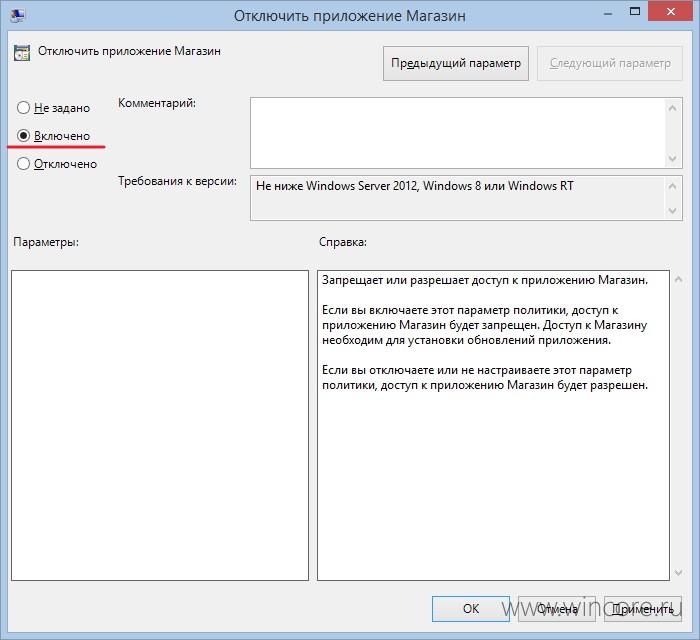Minimize the dialog window
This screenshot has height=640, width=700.
[x=608, y=13]
